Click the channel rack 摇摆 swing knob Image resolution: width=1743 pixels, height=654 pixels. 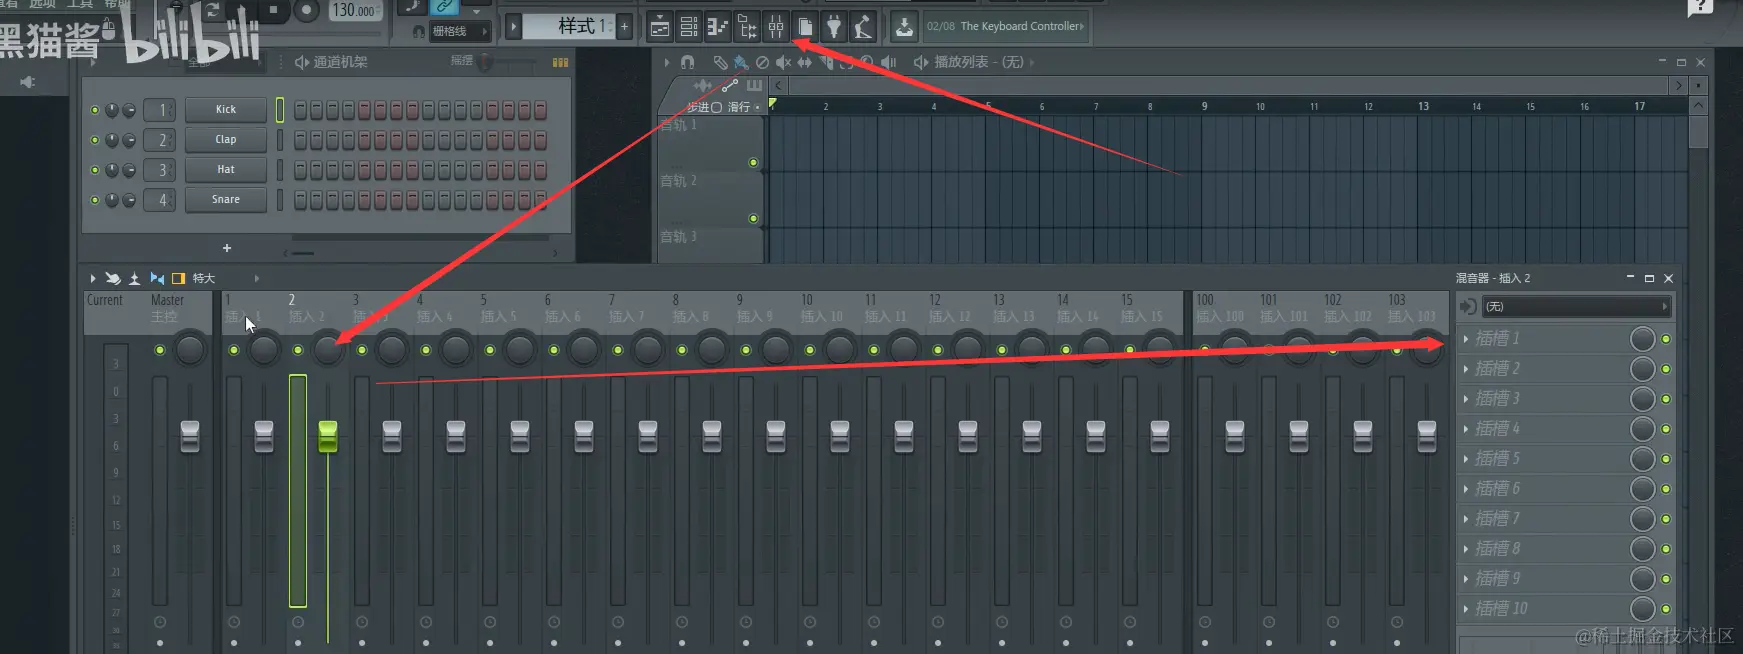pos(485,62)
